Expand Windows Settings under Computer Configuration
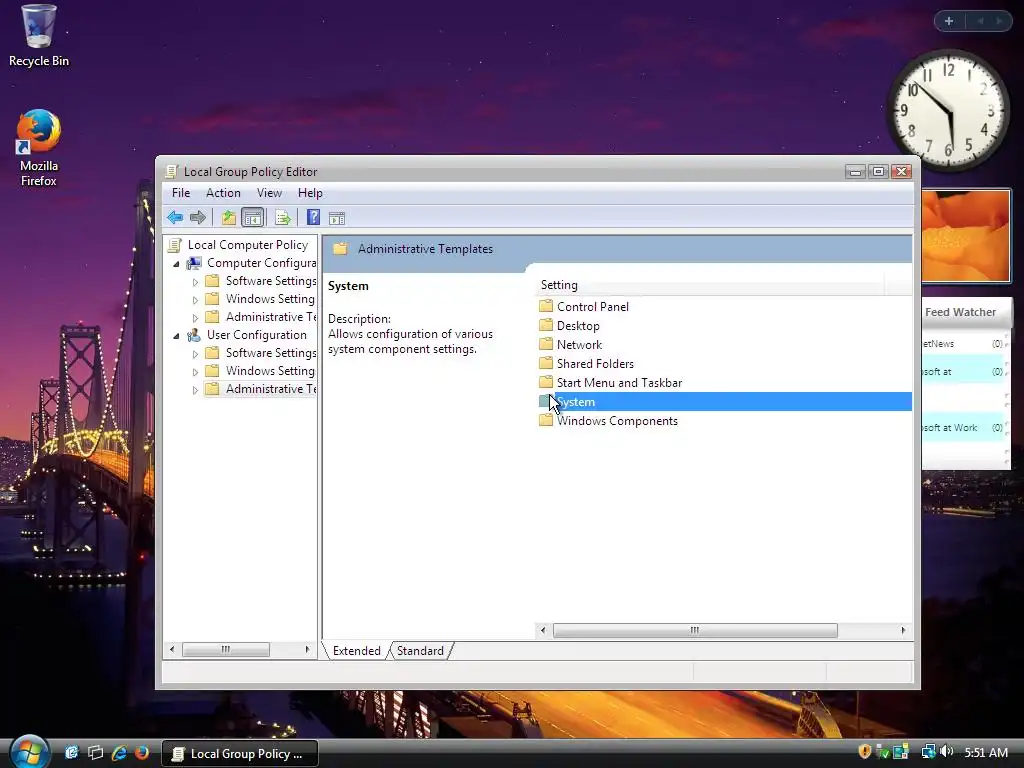 [195, 300]
